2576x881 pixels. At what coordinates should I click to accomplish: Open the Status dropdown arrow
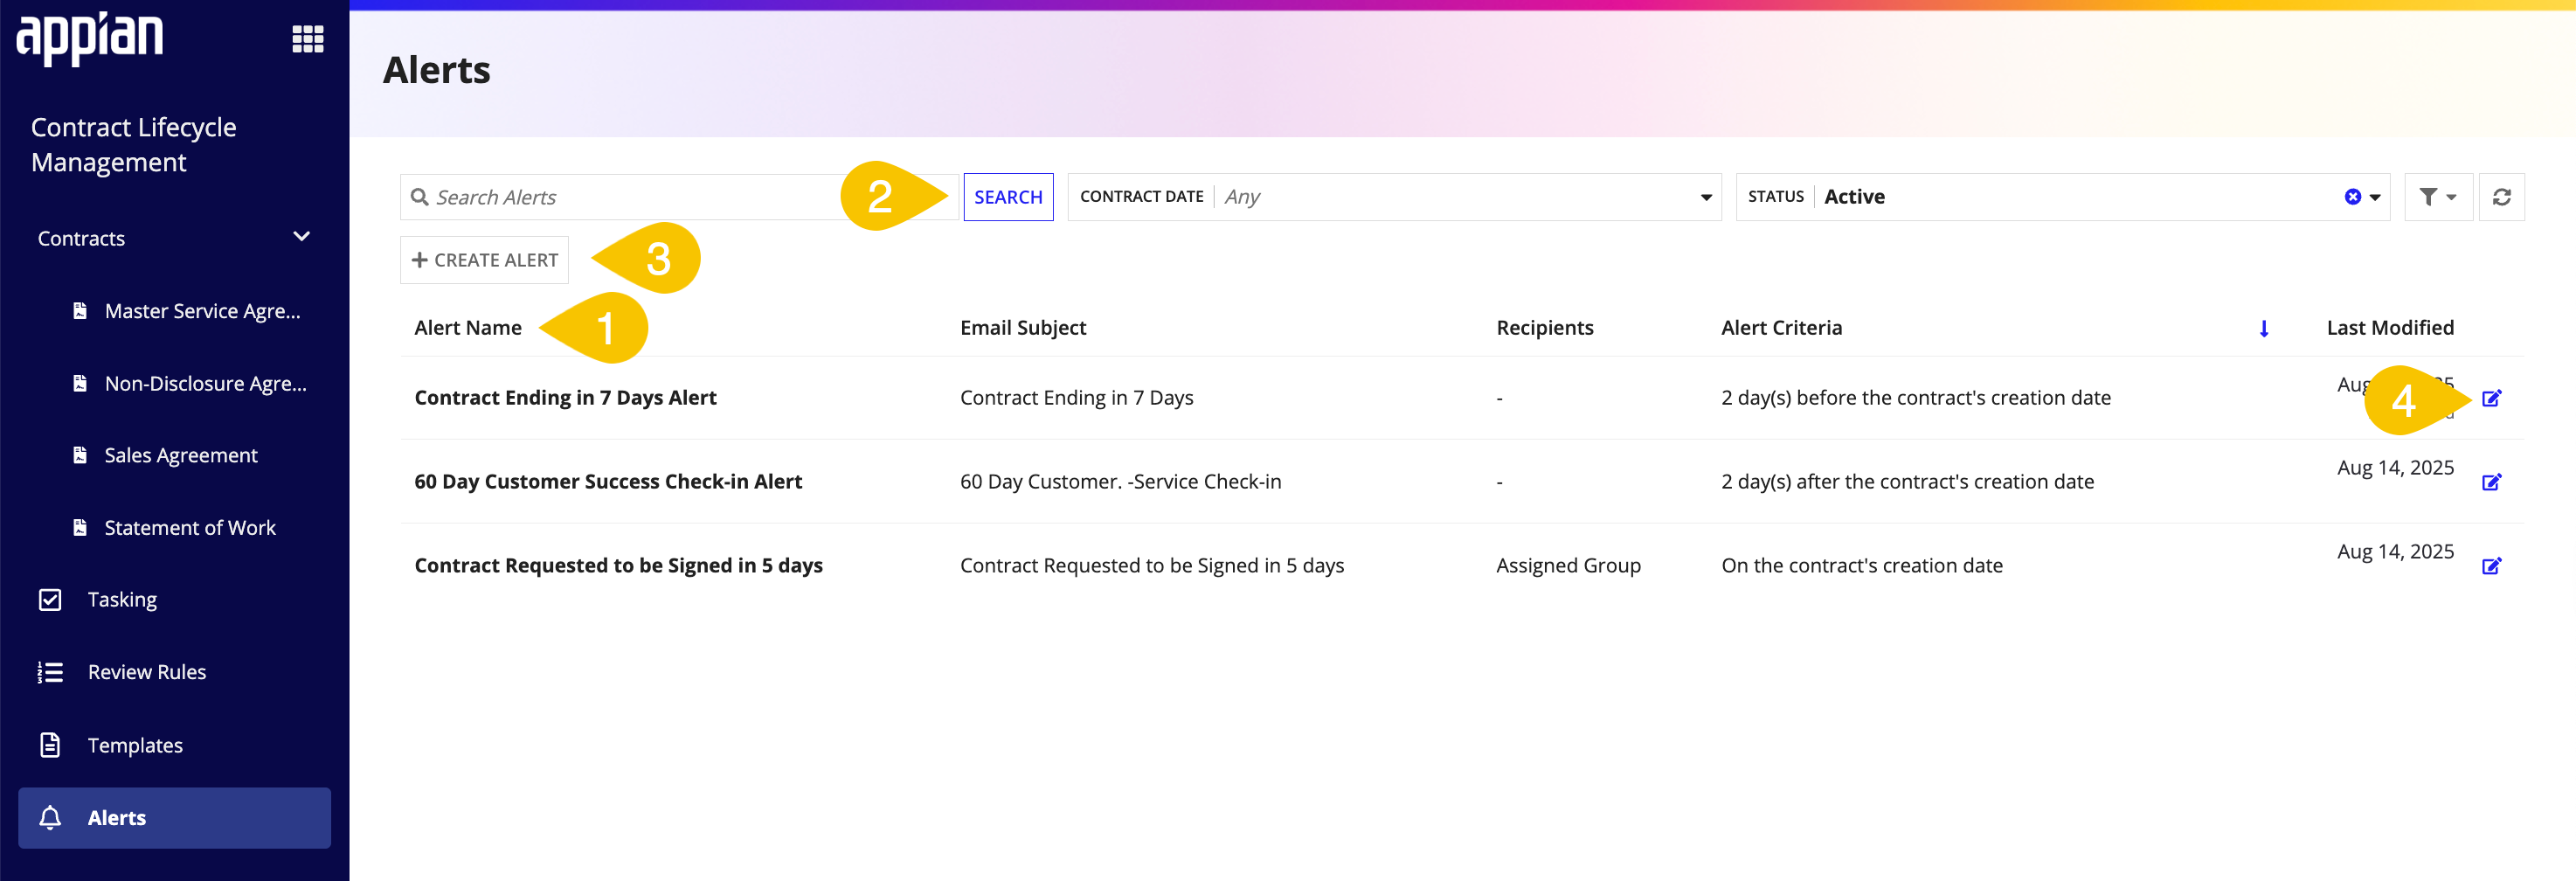[x=2375, y=197]
